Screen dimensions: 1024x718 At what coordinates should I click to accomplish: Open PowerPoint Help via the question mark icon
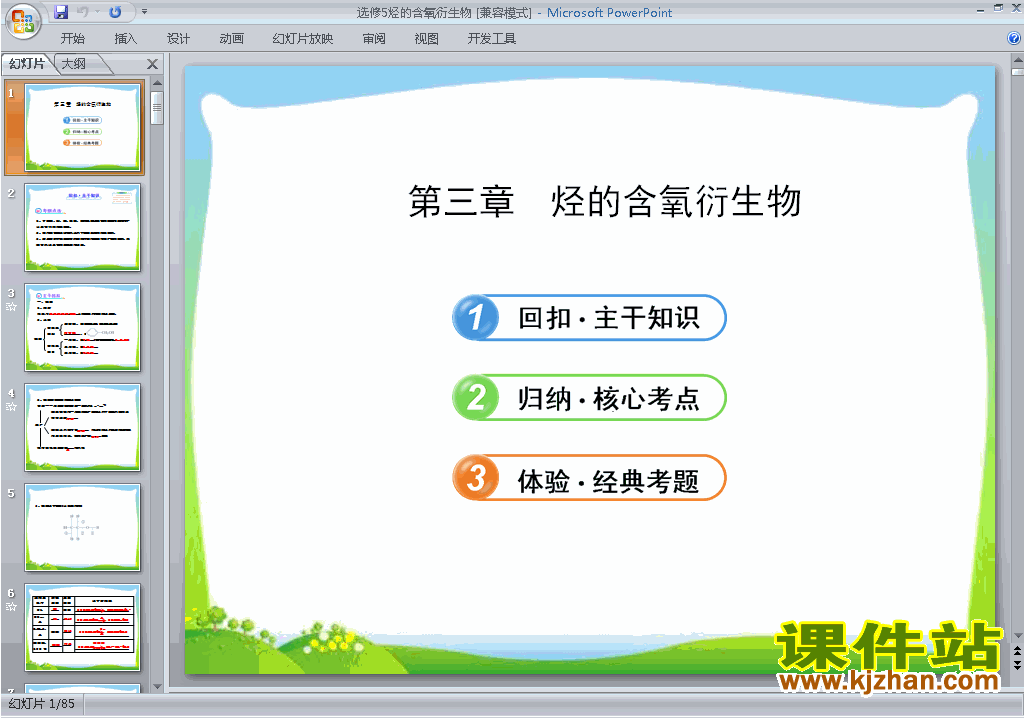[x=1014, y=38]
